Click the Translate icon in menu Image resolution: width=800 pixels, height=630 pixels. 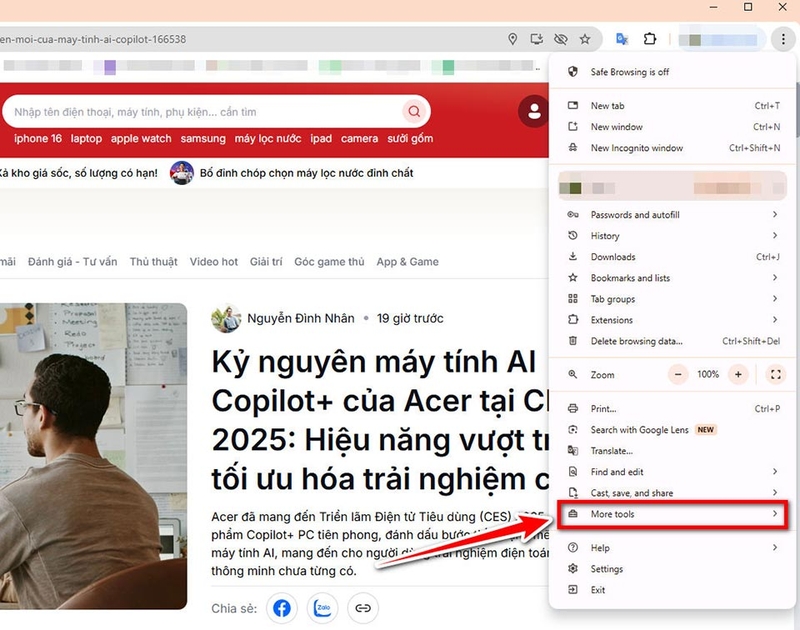[573, 450]
